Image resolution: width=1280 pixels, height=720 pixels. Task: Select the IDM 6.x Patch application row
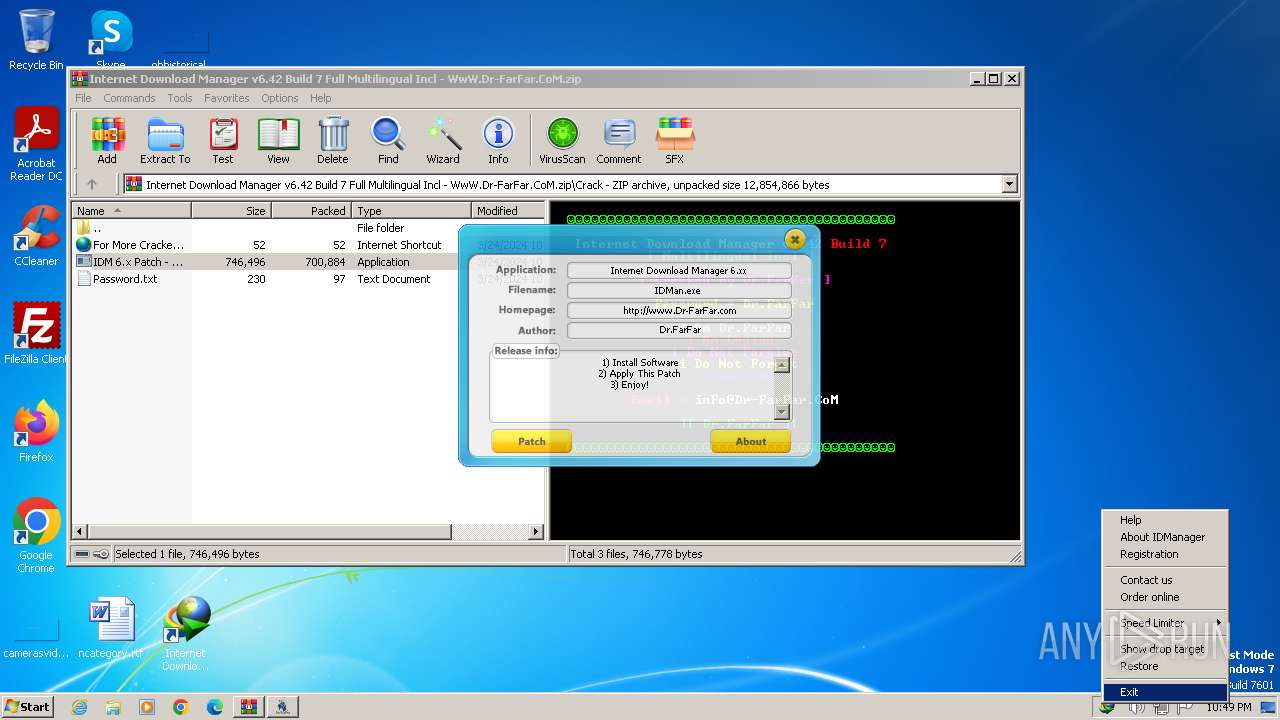pos(308,262)
